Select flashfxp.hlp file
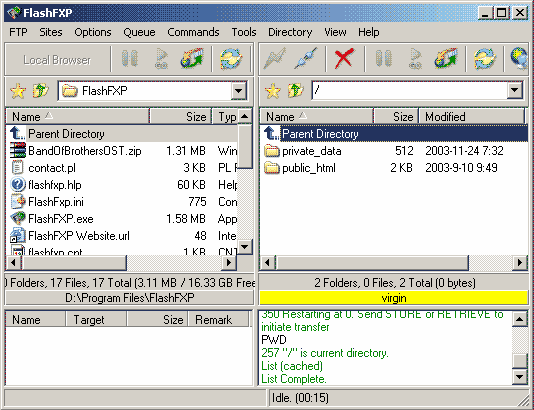Viewport: 534px width, 410px height. [122, 185]
